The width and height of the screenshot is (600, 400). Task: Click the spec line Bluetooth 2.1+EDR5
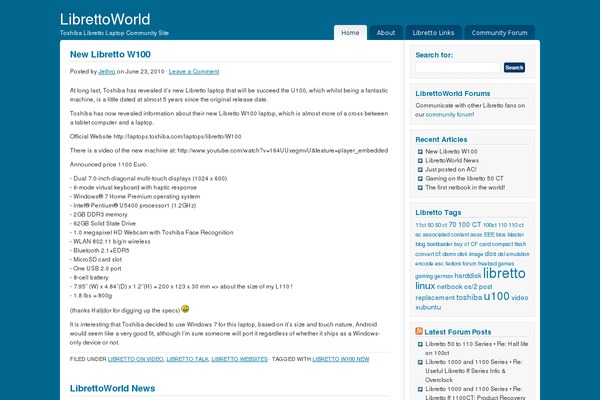(99, 250)
